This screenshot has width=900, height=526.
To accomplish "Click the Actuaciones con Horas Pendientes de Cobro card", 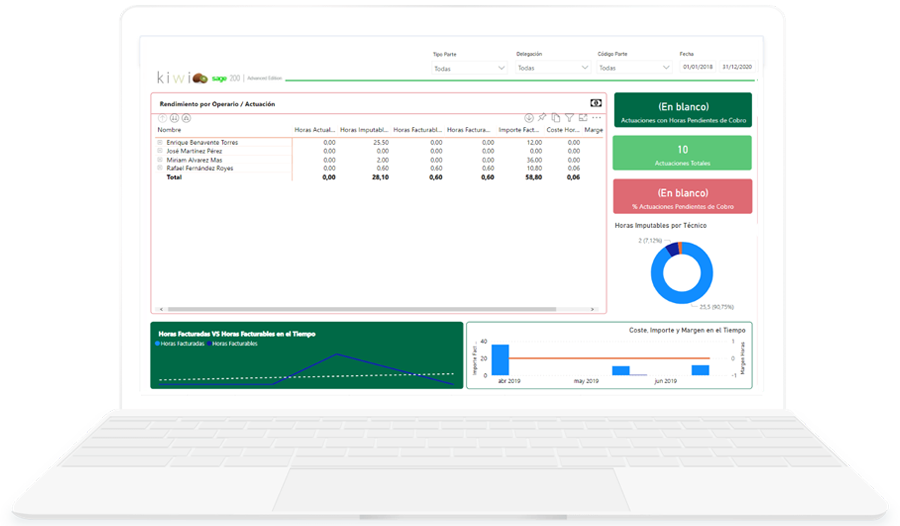I will point(683,110).
